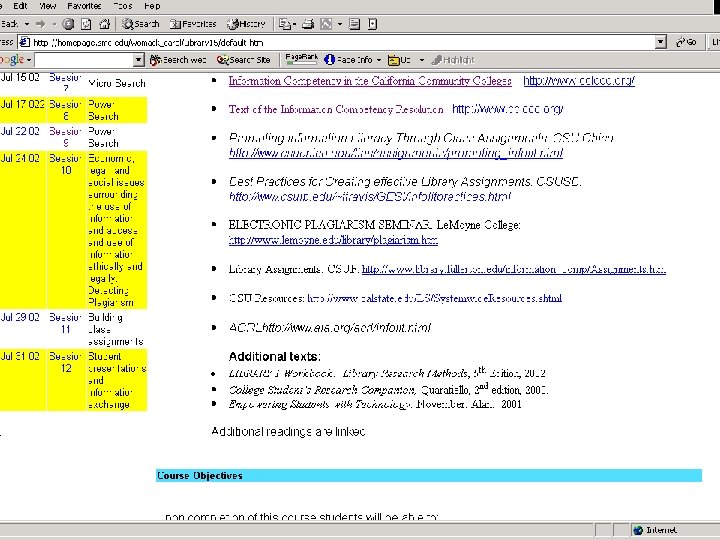720x540 pixels.
Task: Click the Page Info icon
Action: point(329,60)
